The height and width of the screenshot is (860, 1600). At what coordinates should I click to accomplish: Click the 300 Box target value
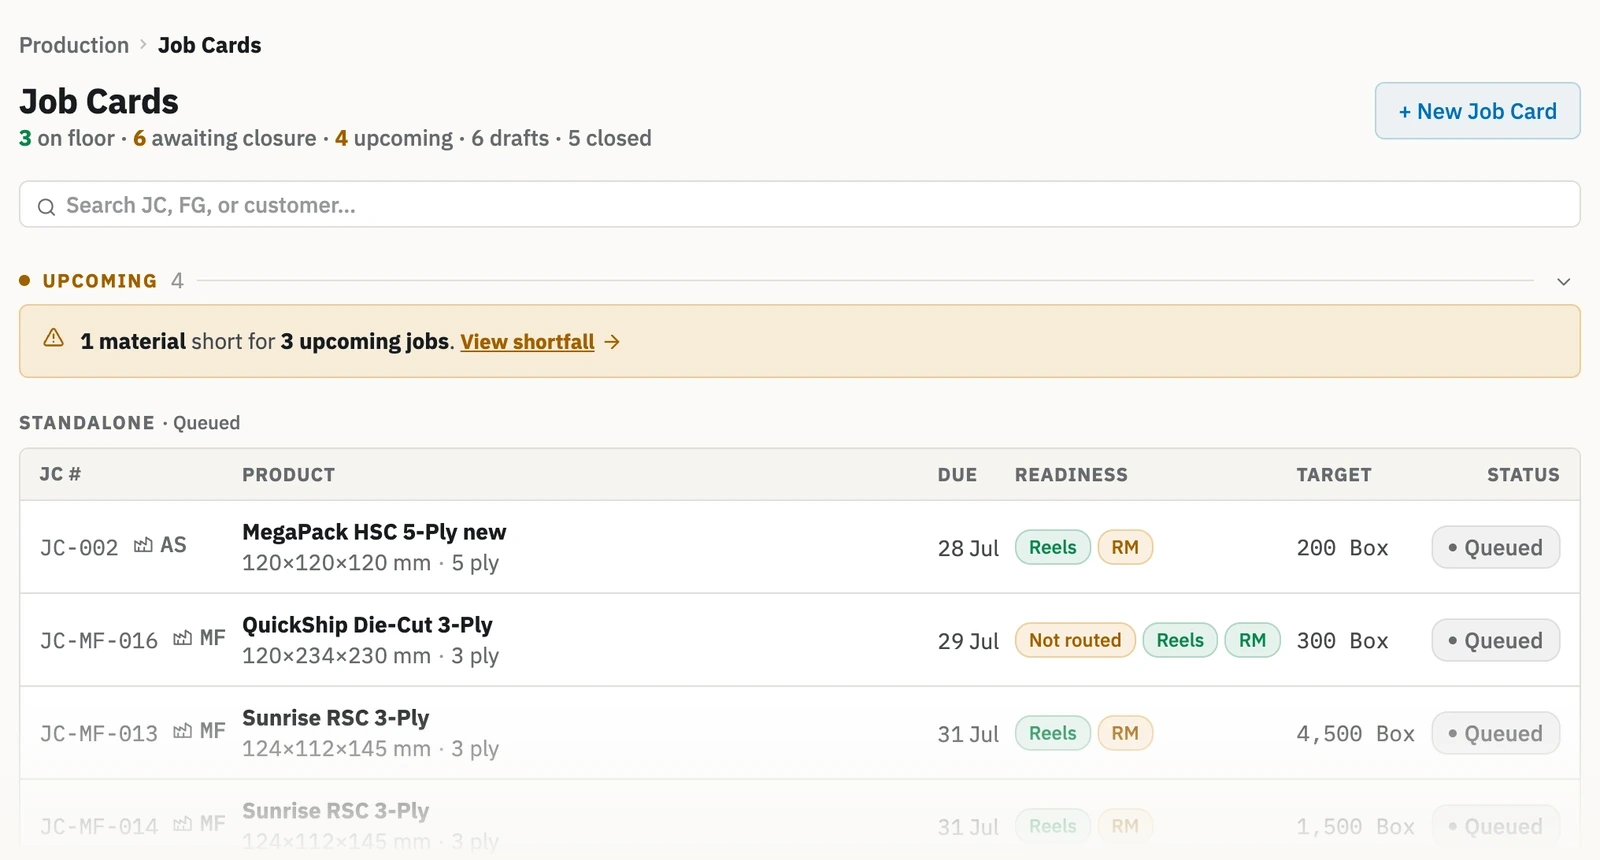1342,640
